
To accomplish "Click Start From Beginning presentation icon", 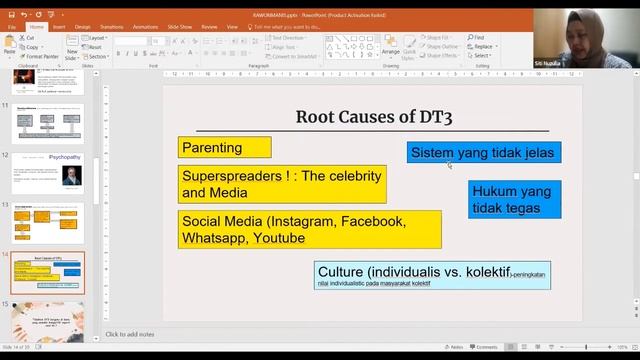I will [x=51, y=15].
